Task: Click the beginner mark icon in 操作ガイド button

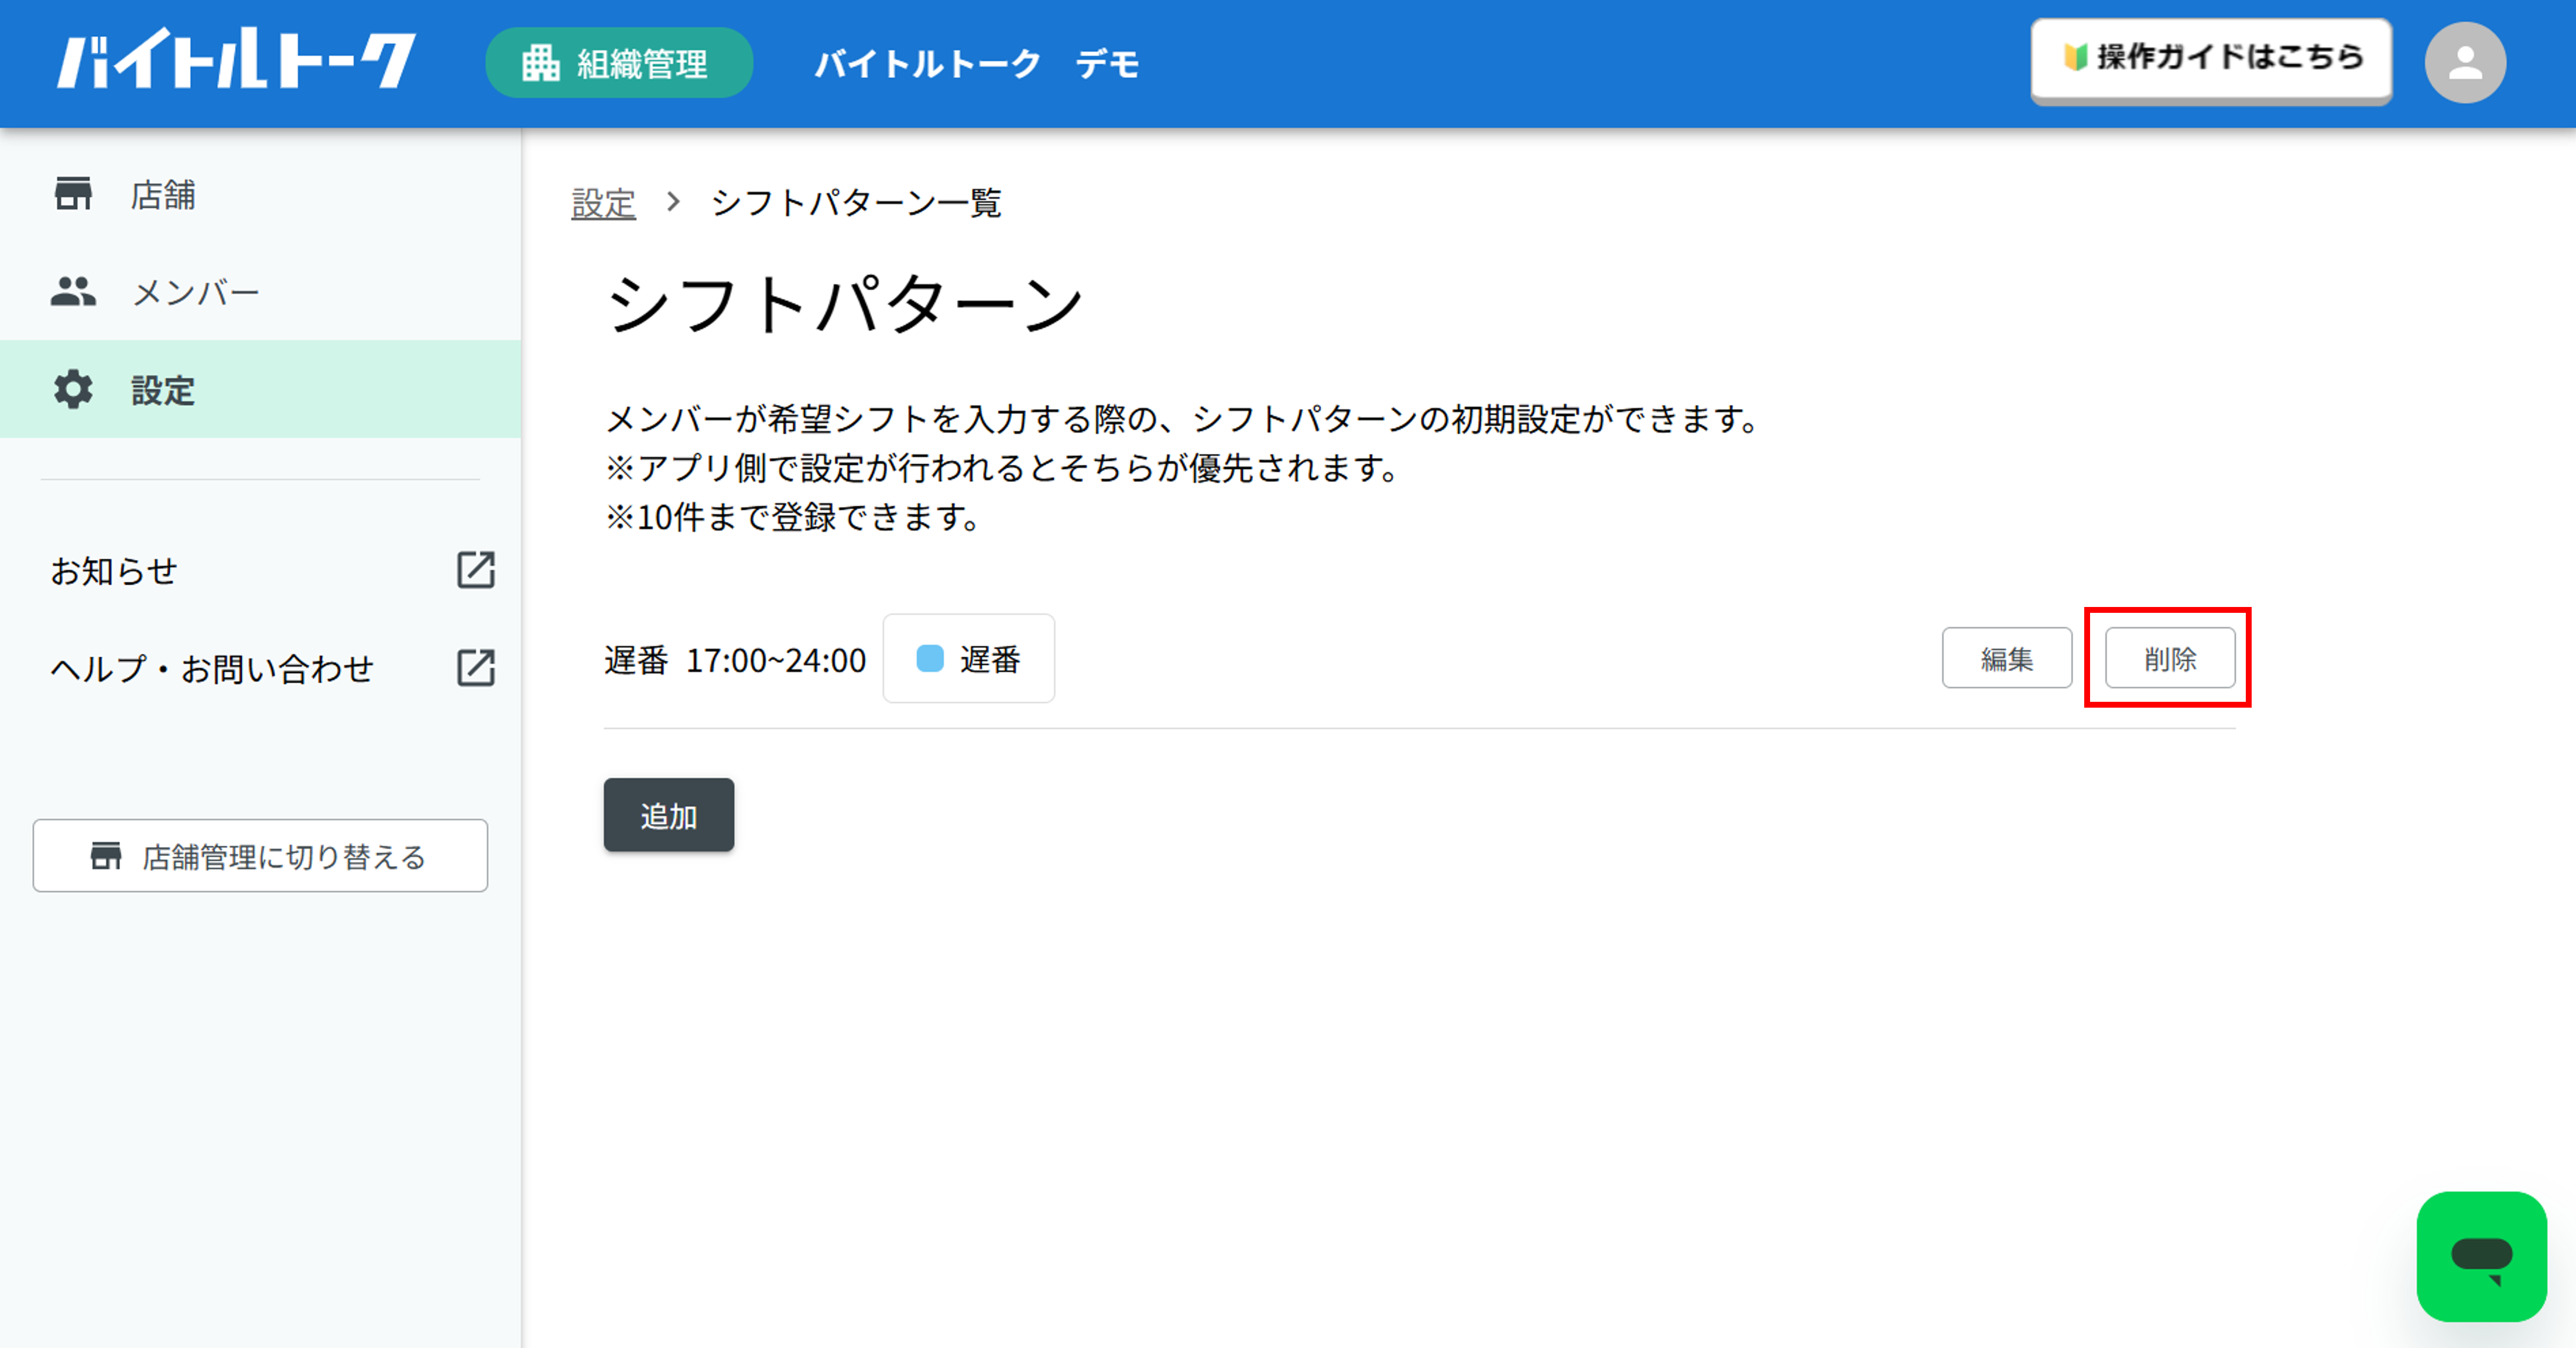Action: pyautogui.click(x=2076, y=57)
